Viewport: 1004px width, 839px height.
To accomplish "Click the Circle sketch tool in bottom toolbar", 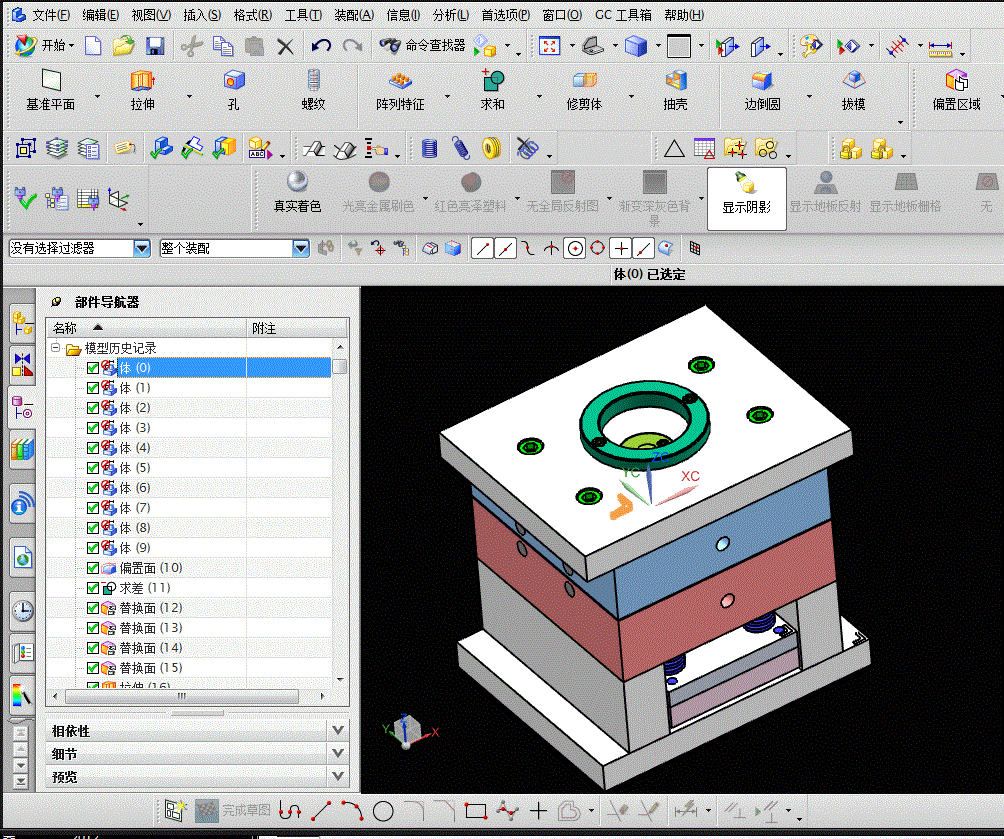I will click(x=383, y=811).
